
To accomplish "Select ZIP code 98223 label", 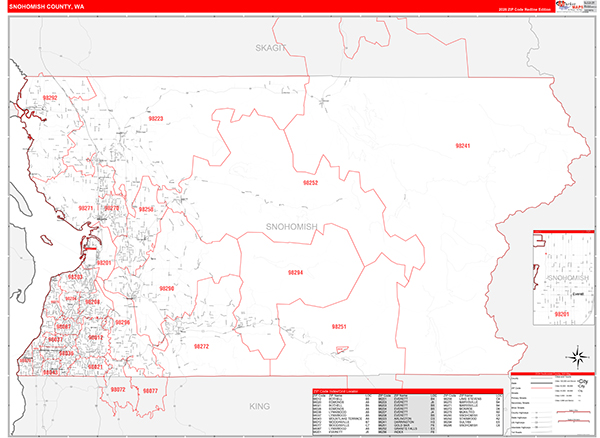I will tap(156, 119).
